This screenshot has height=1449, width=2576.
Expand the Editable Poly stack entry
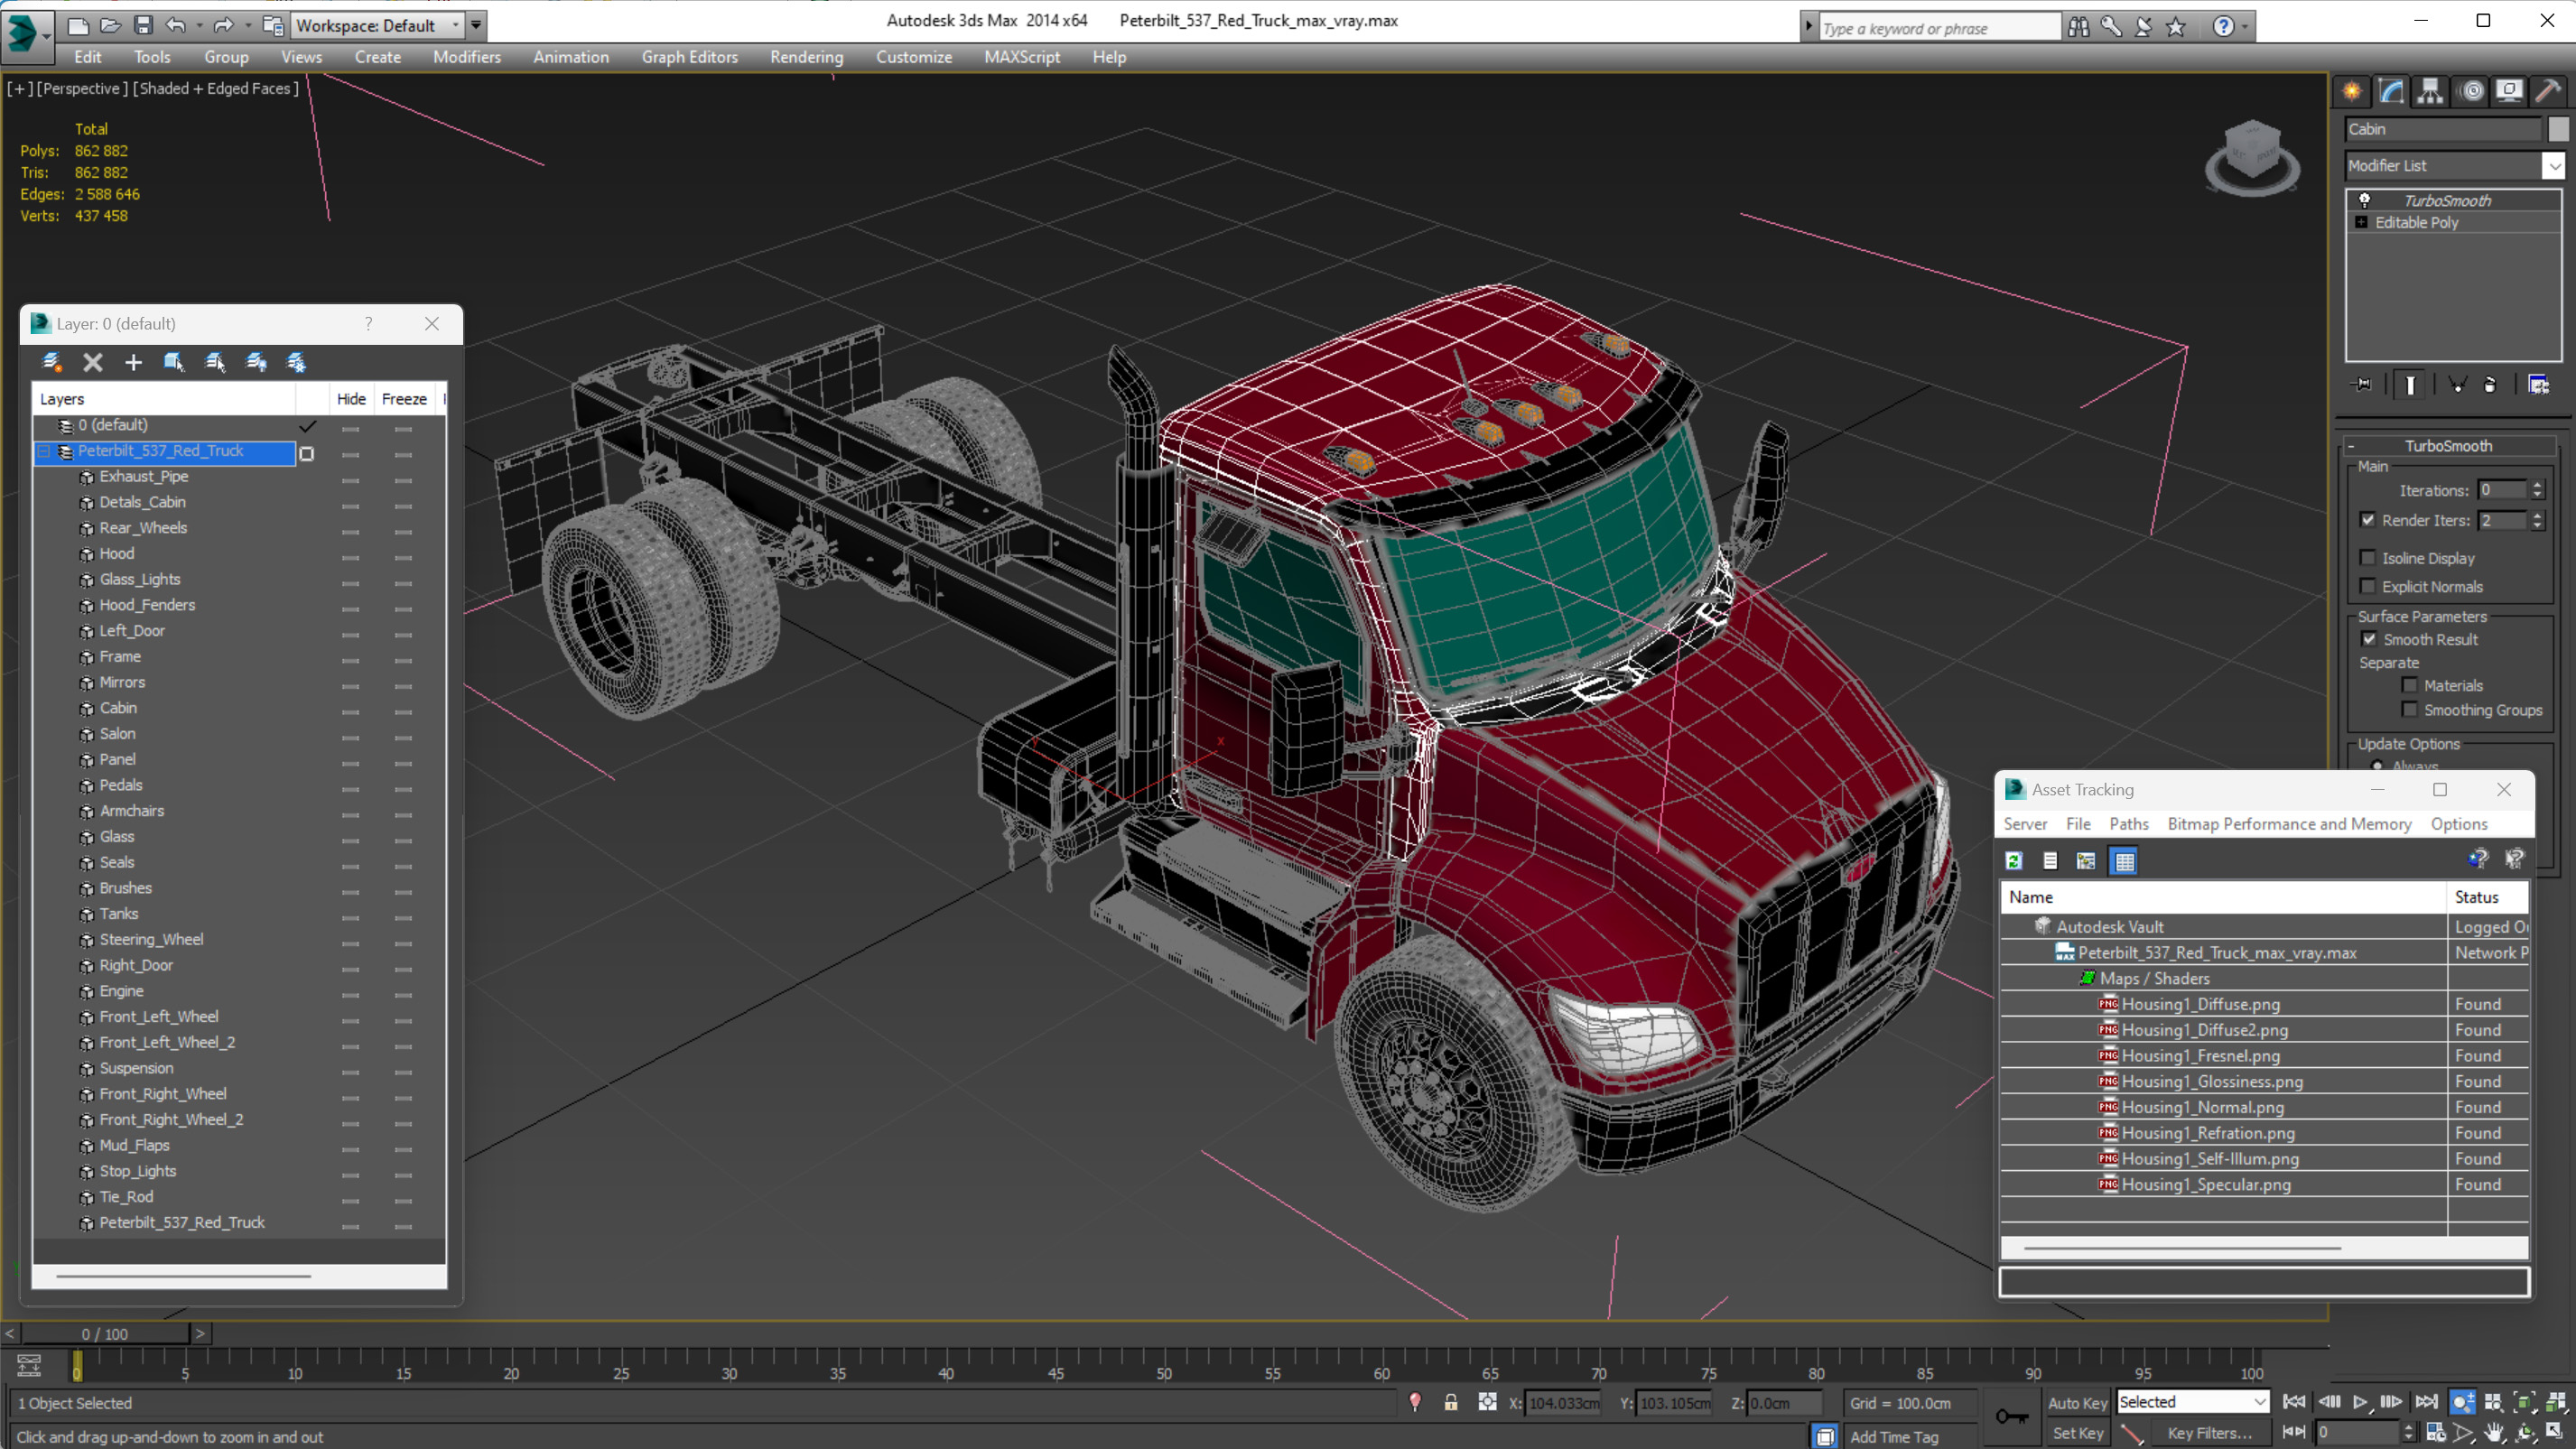pyautogui.click(x=2362, y=222)
